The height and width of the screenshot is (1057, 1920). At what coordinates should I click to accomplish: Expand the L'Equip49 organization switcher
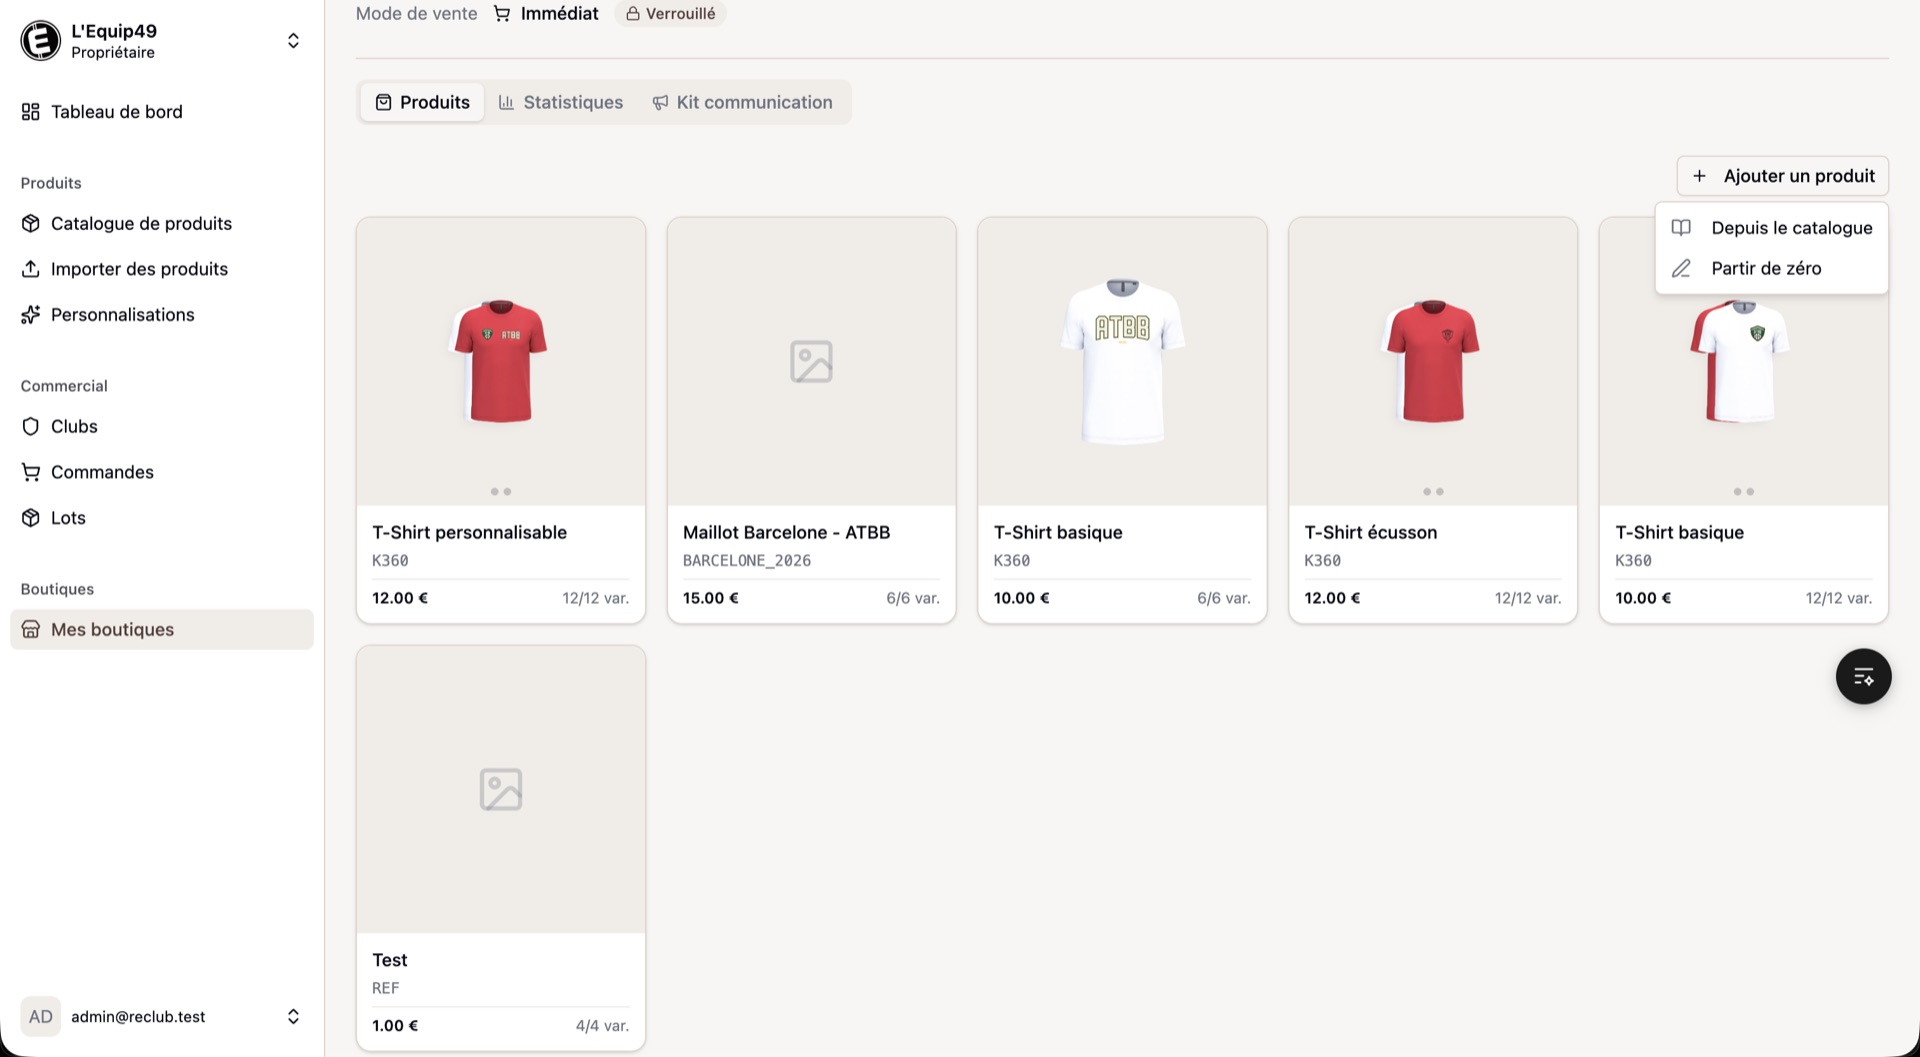[x=293, y=41]
